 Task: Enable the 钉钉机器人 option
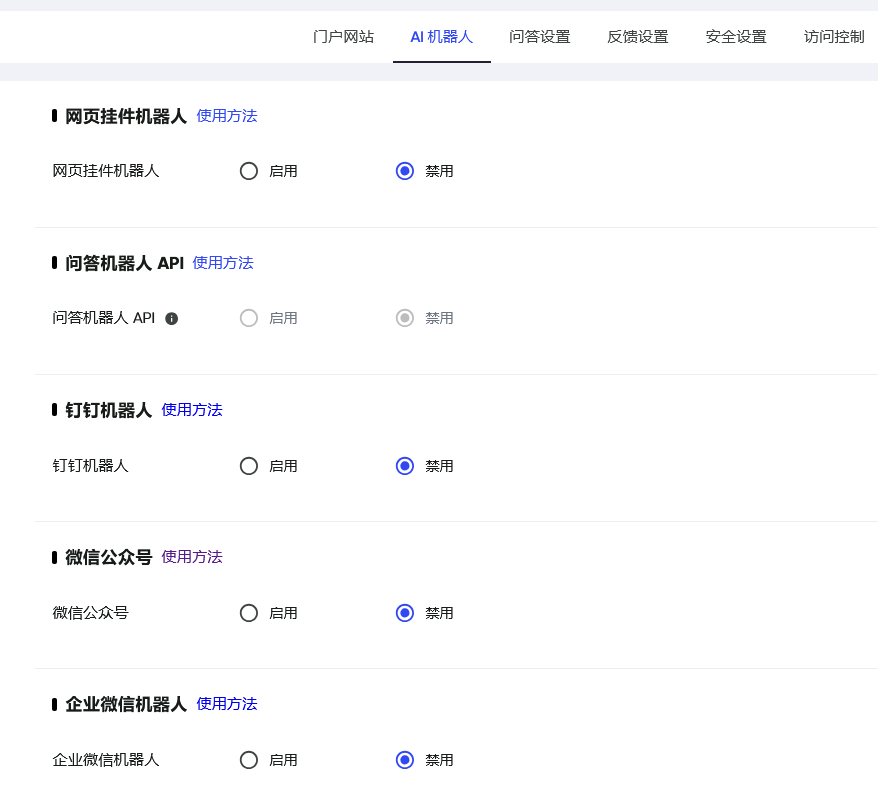[249, 466]
